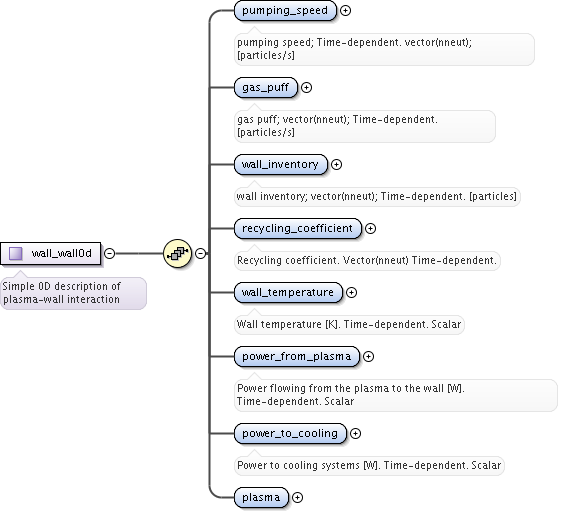Select the recycling_coefficient element
Viewport: 565px width, 513px height.
[298, 228]
